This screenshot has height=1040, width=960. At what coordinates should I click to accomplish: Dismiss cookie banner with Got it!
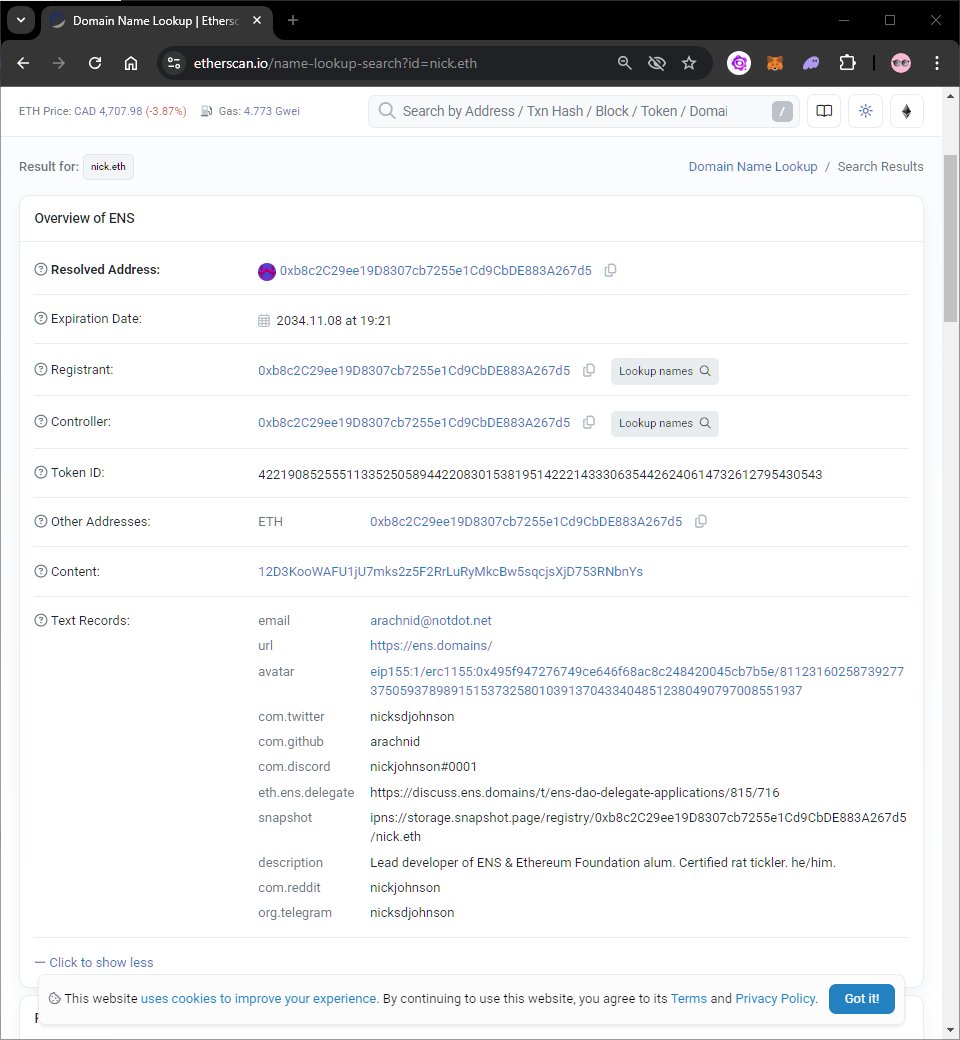click(x=861, y=999)
